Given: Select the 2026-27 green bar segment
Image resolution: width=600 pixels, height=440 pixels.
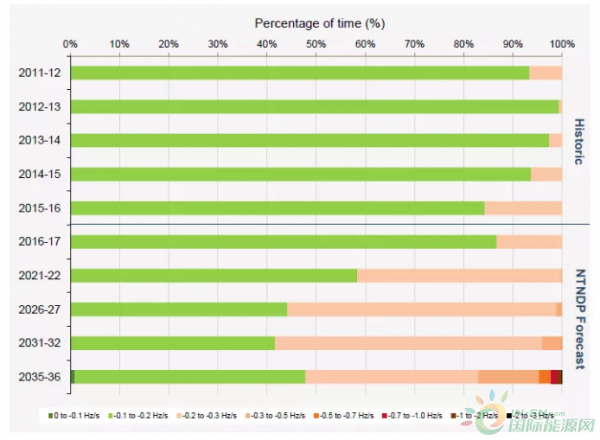Looking at the screenshot, I should pos(179,309).
